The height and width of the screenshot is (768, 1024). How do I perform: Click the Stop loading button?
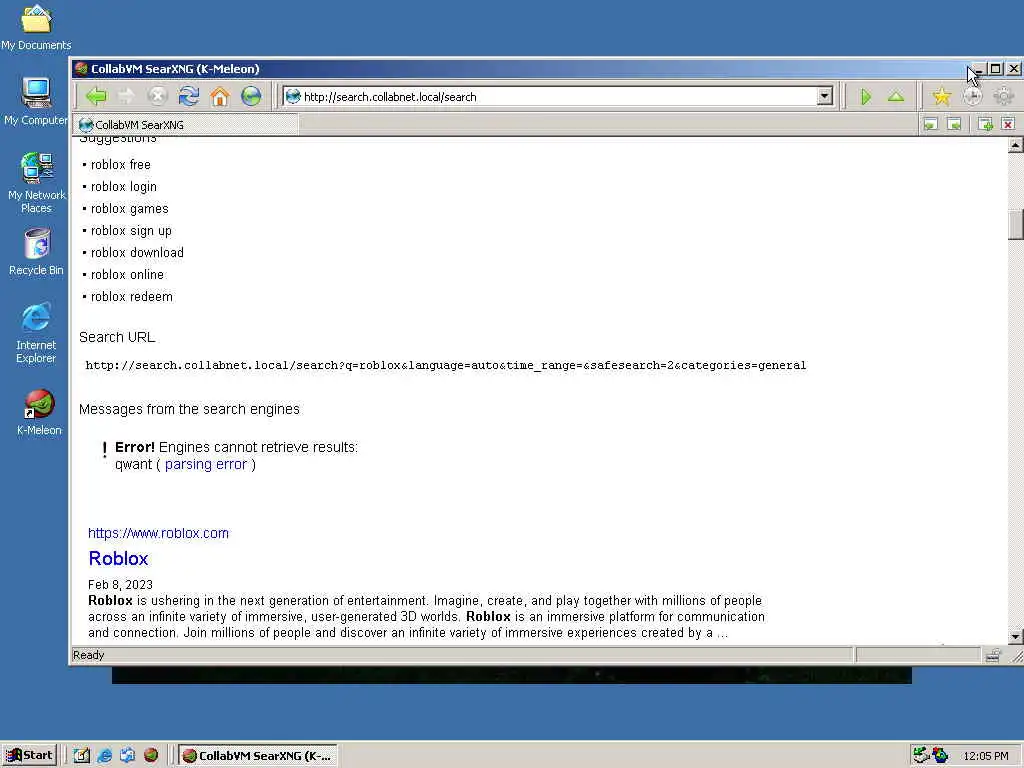[x=157, y=97]
